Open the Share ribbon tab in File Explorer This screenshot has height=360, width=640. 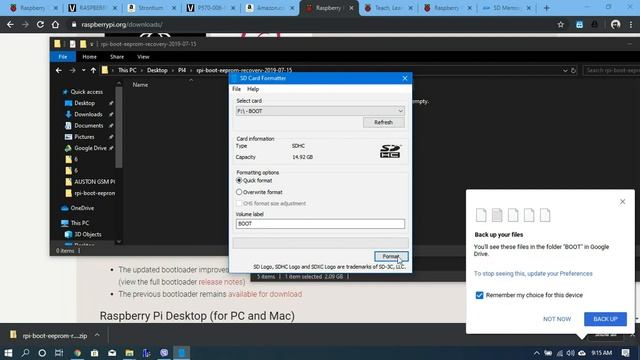tap(117, 57)
